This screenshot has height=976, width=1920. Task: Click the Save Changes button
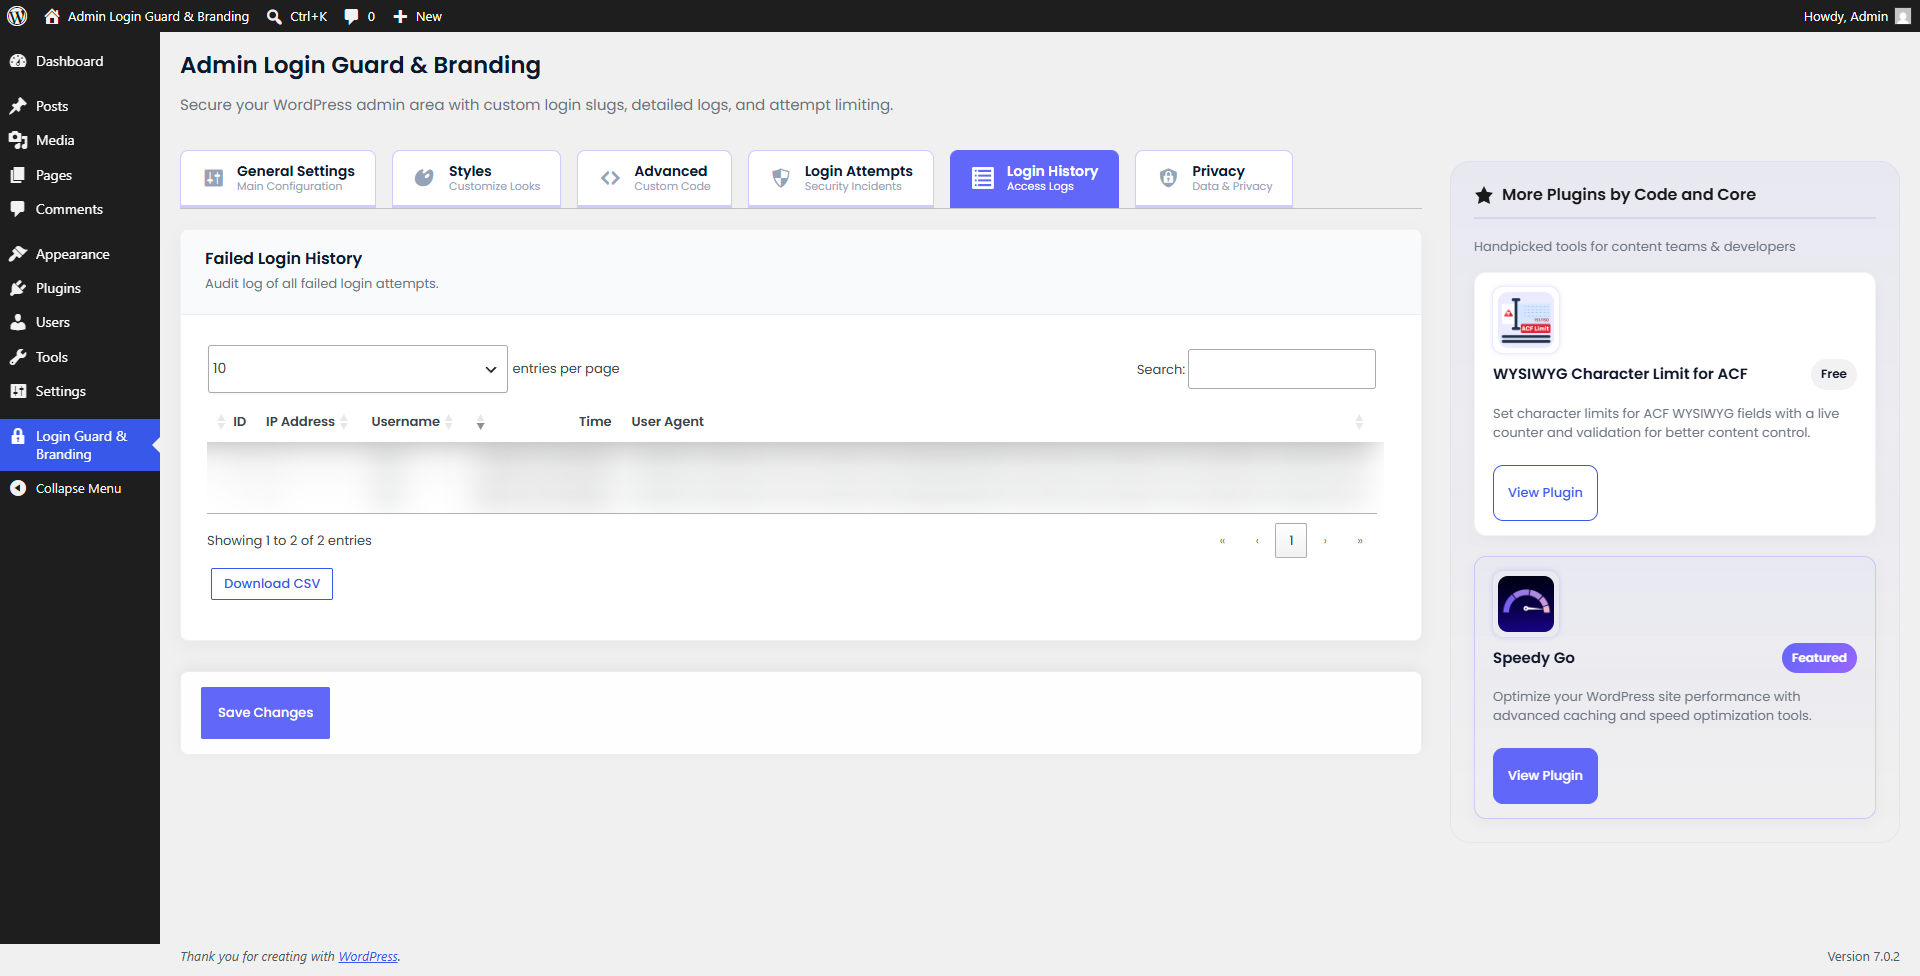click(x=265, y=713)
